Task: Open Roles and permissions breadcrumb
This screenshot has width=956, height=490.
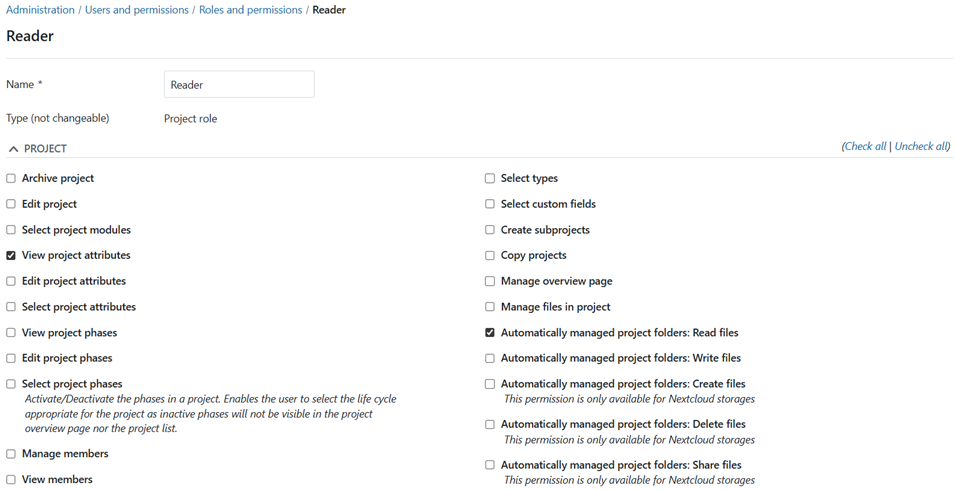Action: (251, 10)
